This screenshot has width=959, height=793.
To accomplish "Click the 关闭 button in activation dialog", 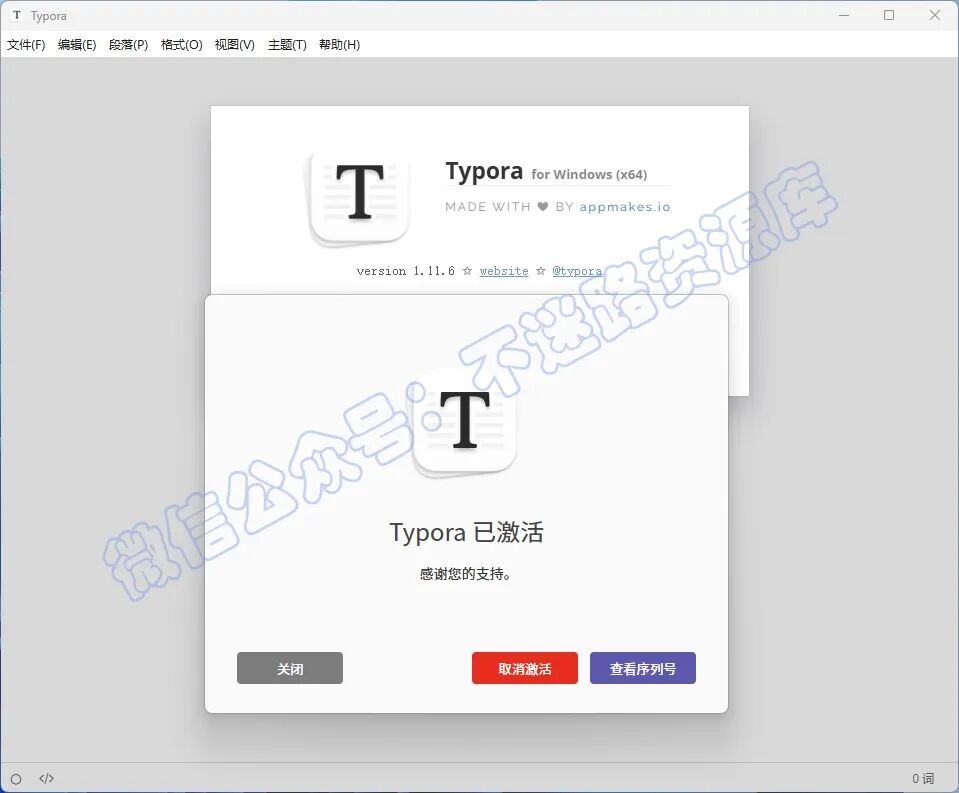I will [290, 668].
